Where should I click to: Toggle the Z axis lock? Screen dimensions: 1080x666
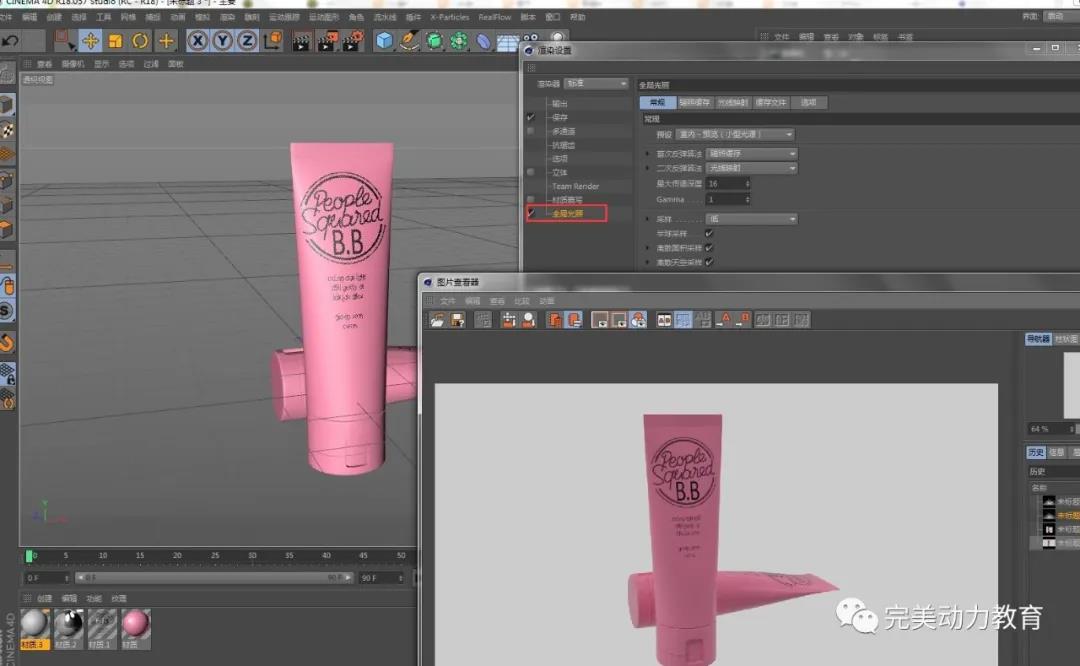pos(246,41)
